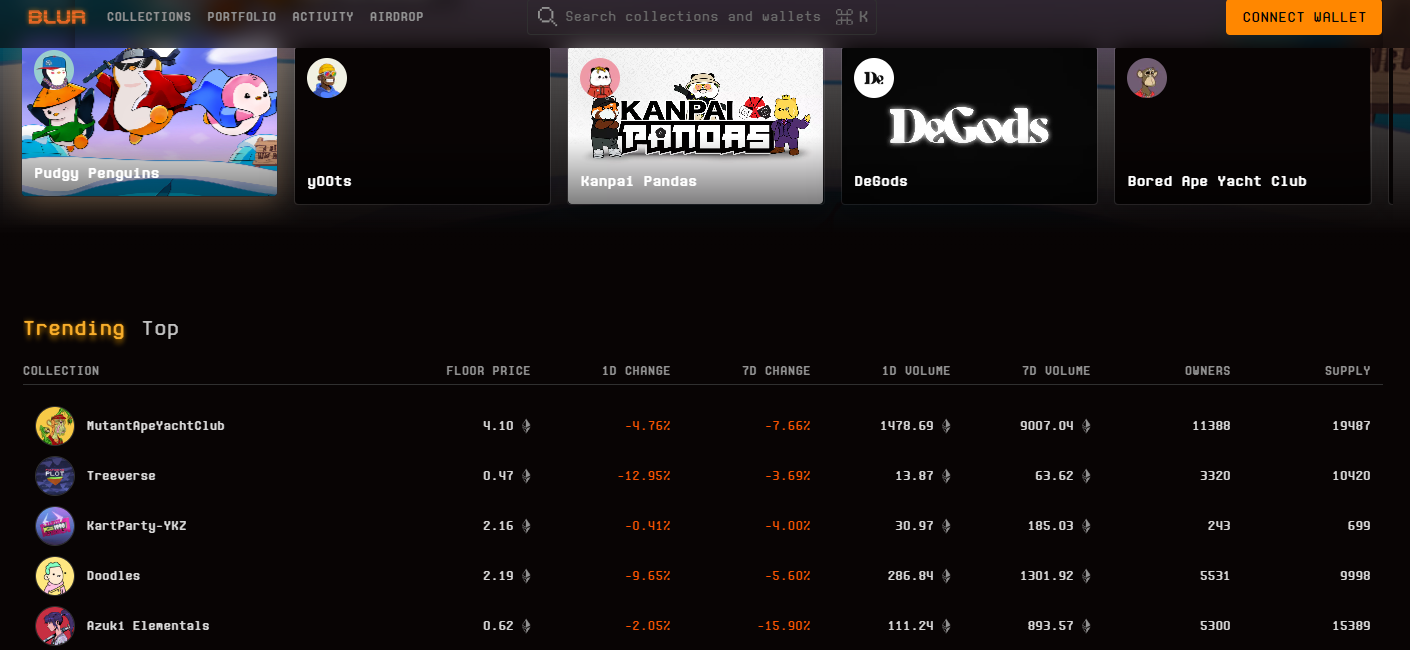
Task: Sort by the Owners column header
Action: click(x=1207, y=371)
